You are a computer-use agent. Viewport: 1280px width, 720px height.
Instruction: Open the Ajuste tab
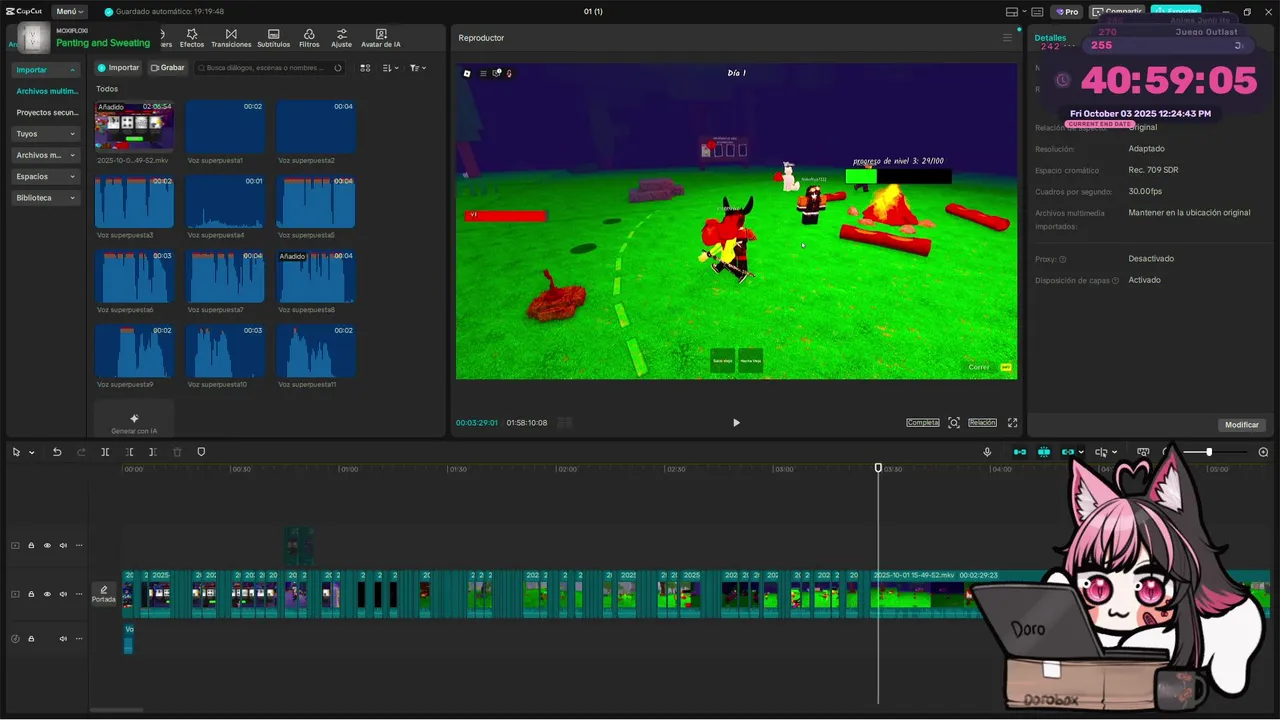pos(342,38)
